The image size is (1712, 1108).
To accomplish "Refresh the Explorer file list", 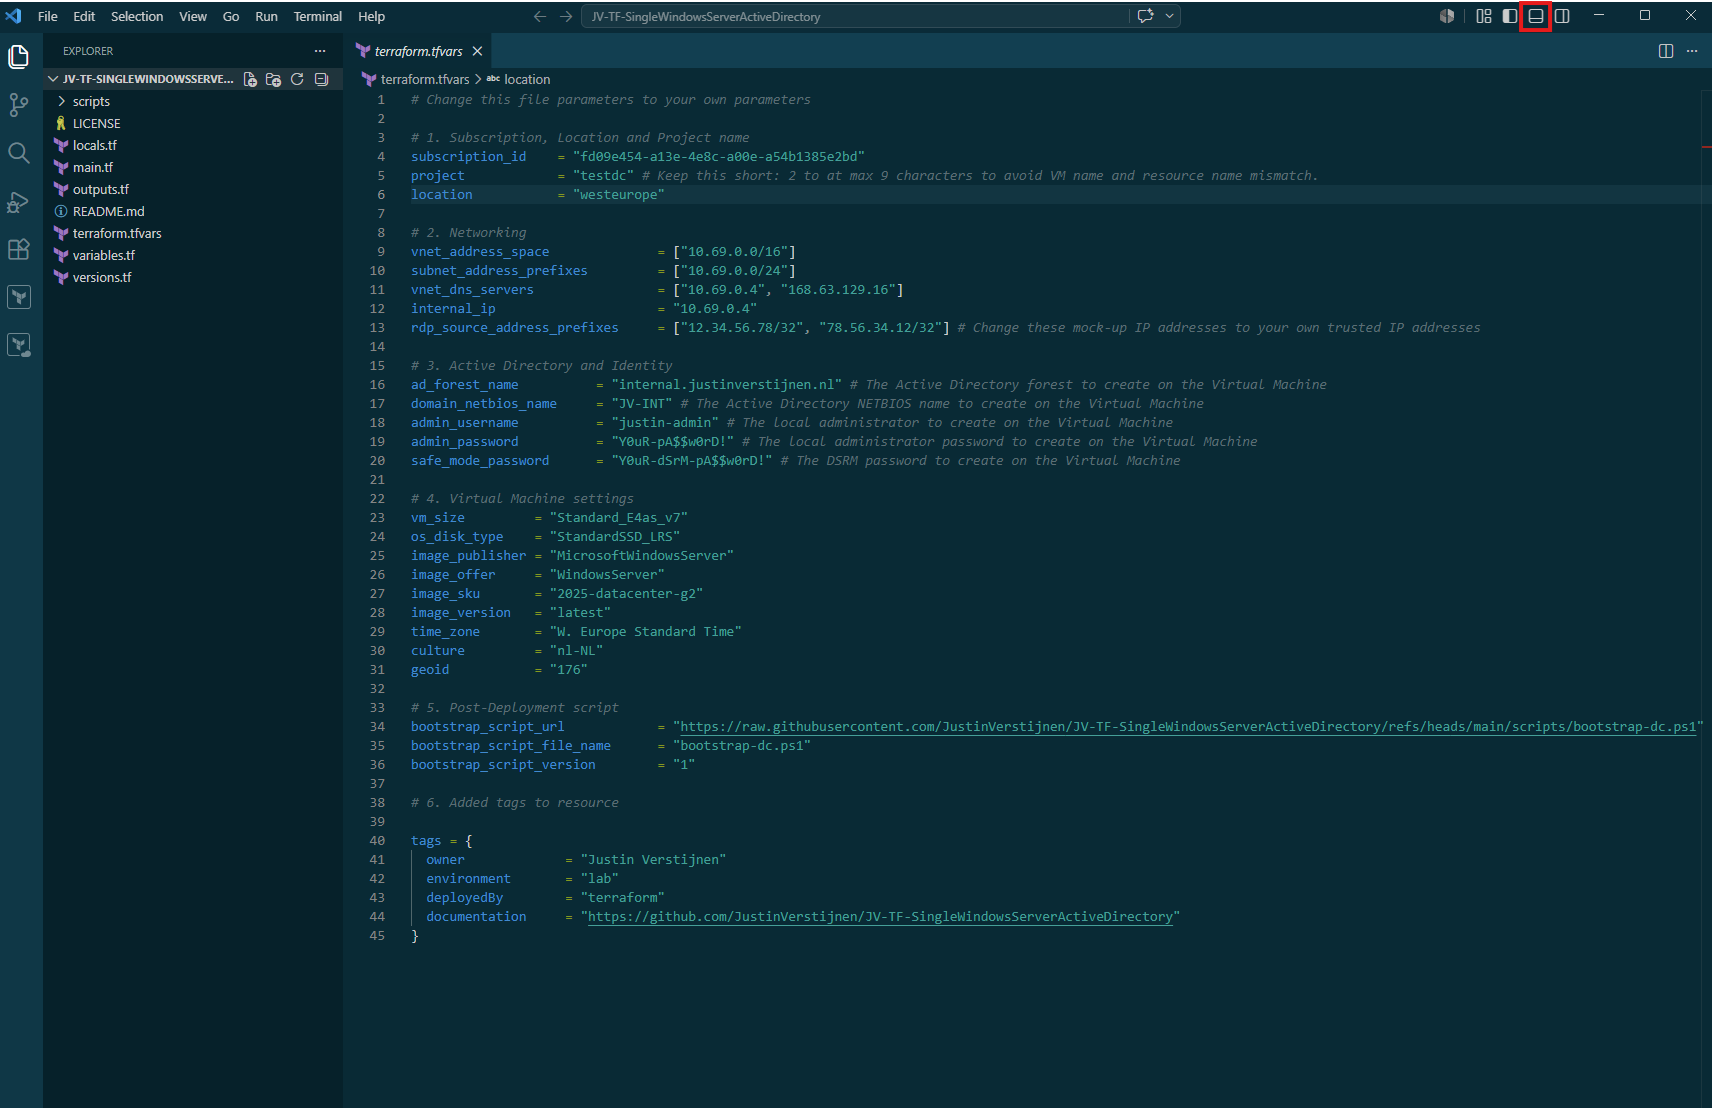I will coord(297,79).
